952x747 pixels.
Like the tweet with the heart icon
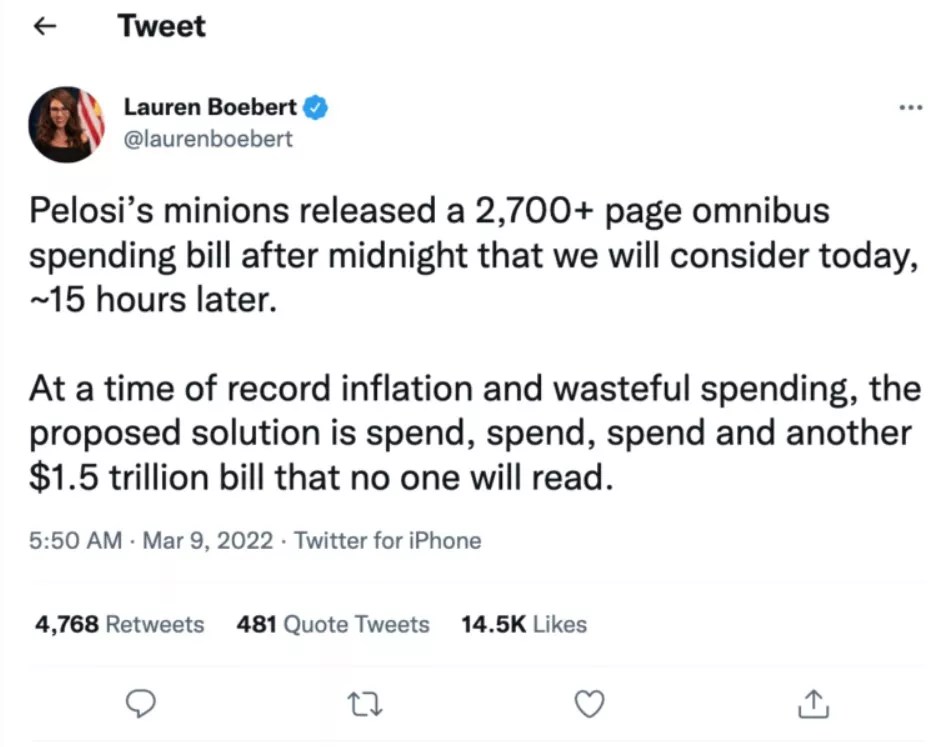[x=591, y=704]
